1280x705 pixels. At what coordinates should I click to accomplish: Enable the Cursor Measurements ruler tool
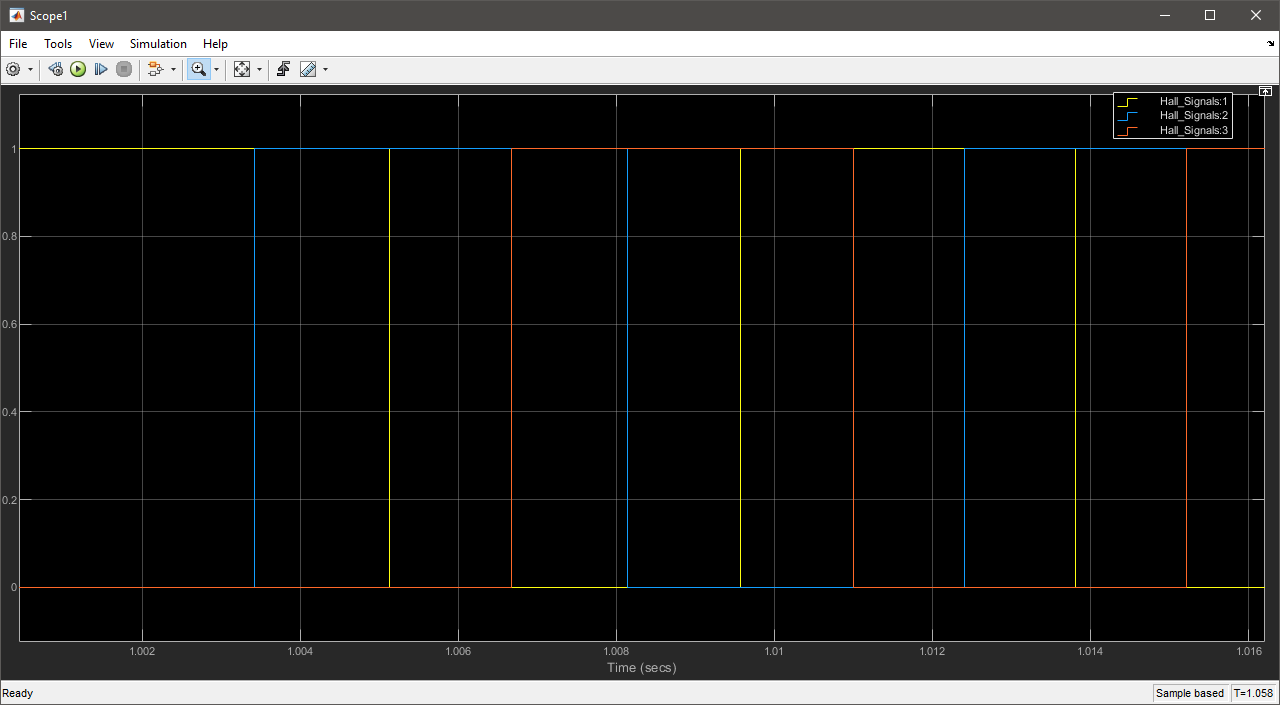(x=308, y=69)
